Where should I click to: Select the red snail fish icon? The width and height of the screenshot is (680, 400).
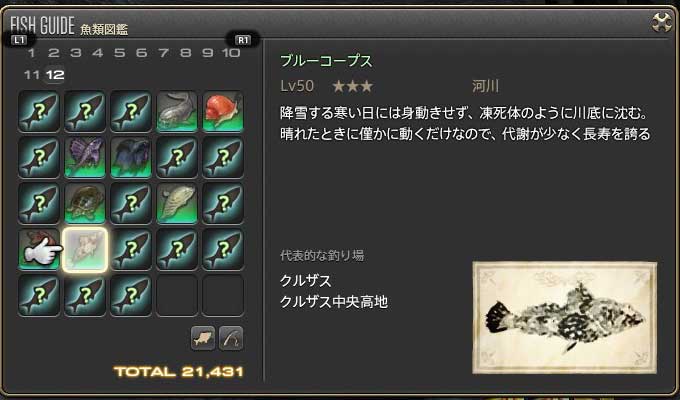click(x=223, y=111)
